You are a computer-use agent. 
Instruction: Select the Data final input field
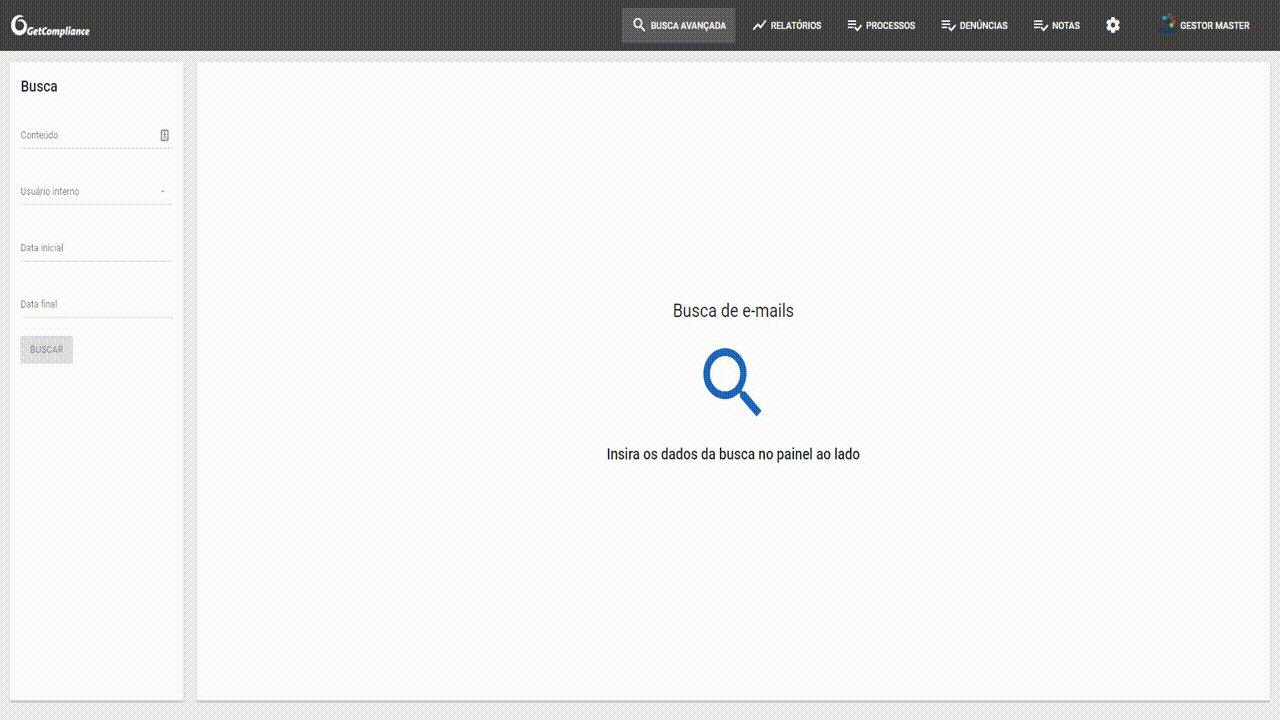(96, 304)
